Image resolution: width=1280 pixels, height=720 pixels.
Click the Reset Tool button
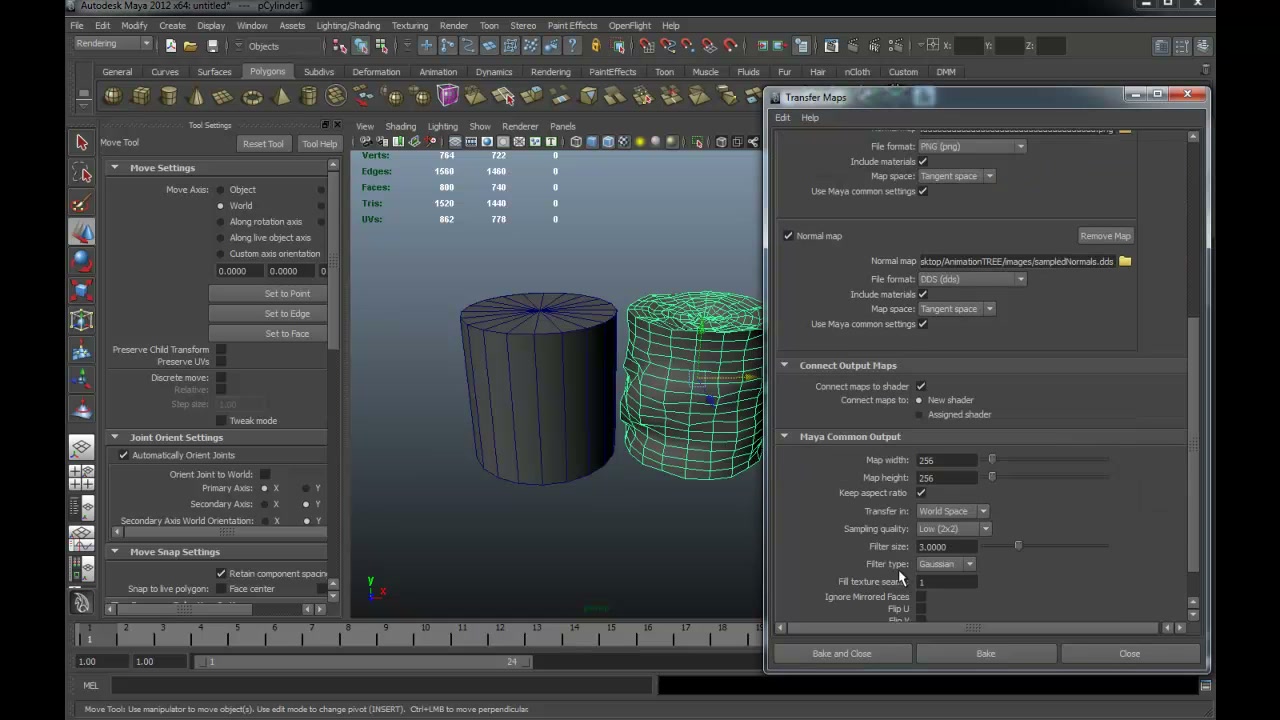coord(263,144)
